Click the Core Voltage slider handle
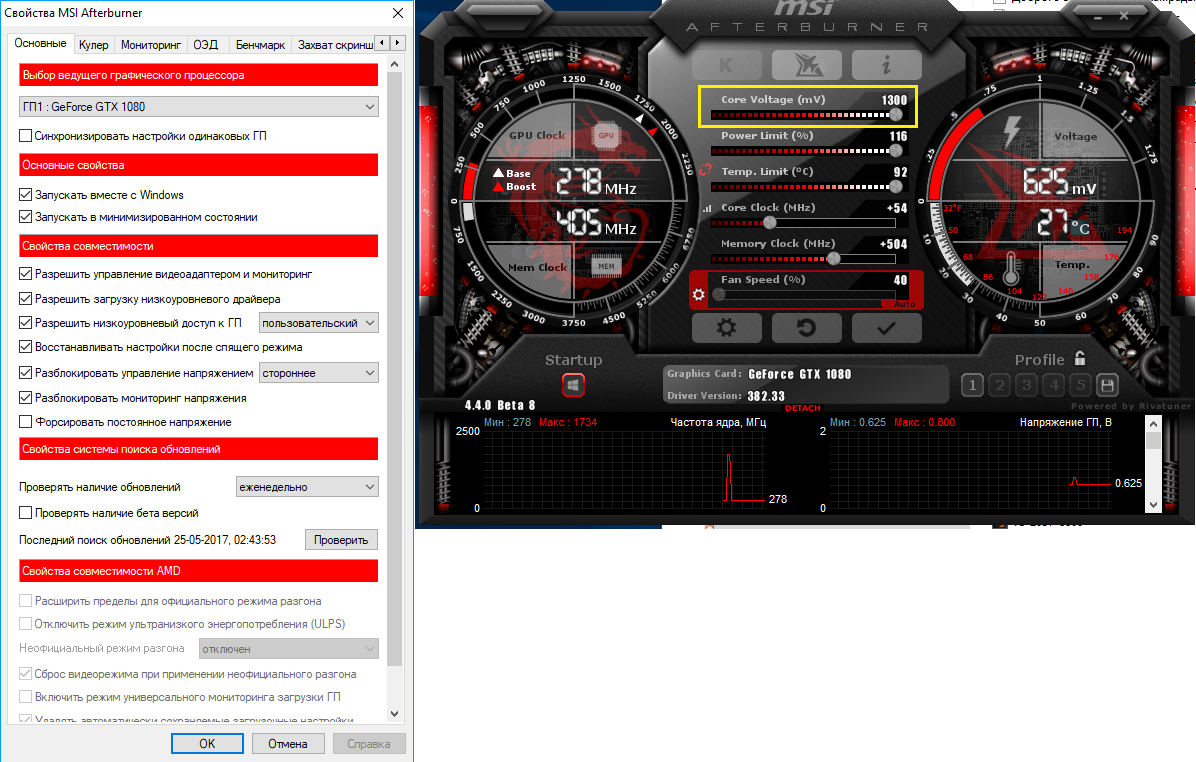Image resolution: width=1196 pixels, height=762 pixels. tap(895, 115)
